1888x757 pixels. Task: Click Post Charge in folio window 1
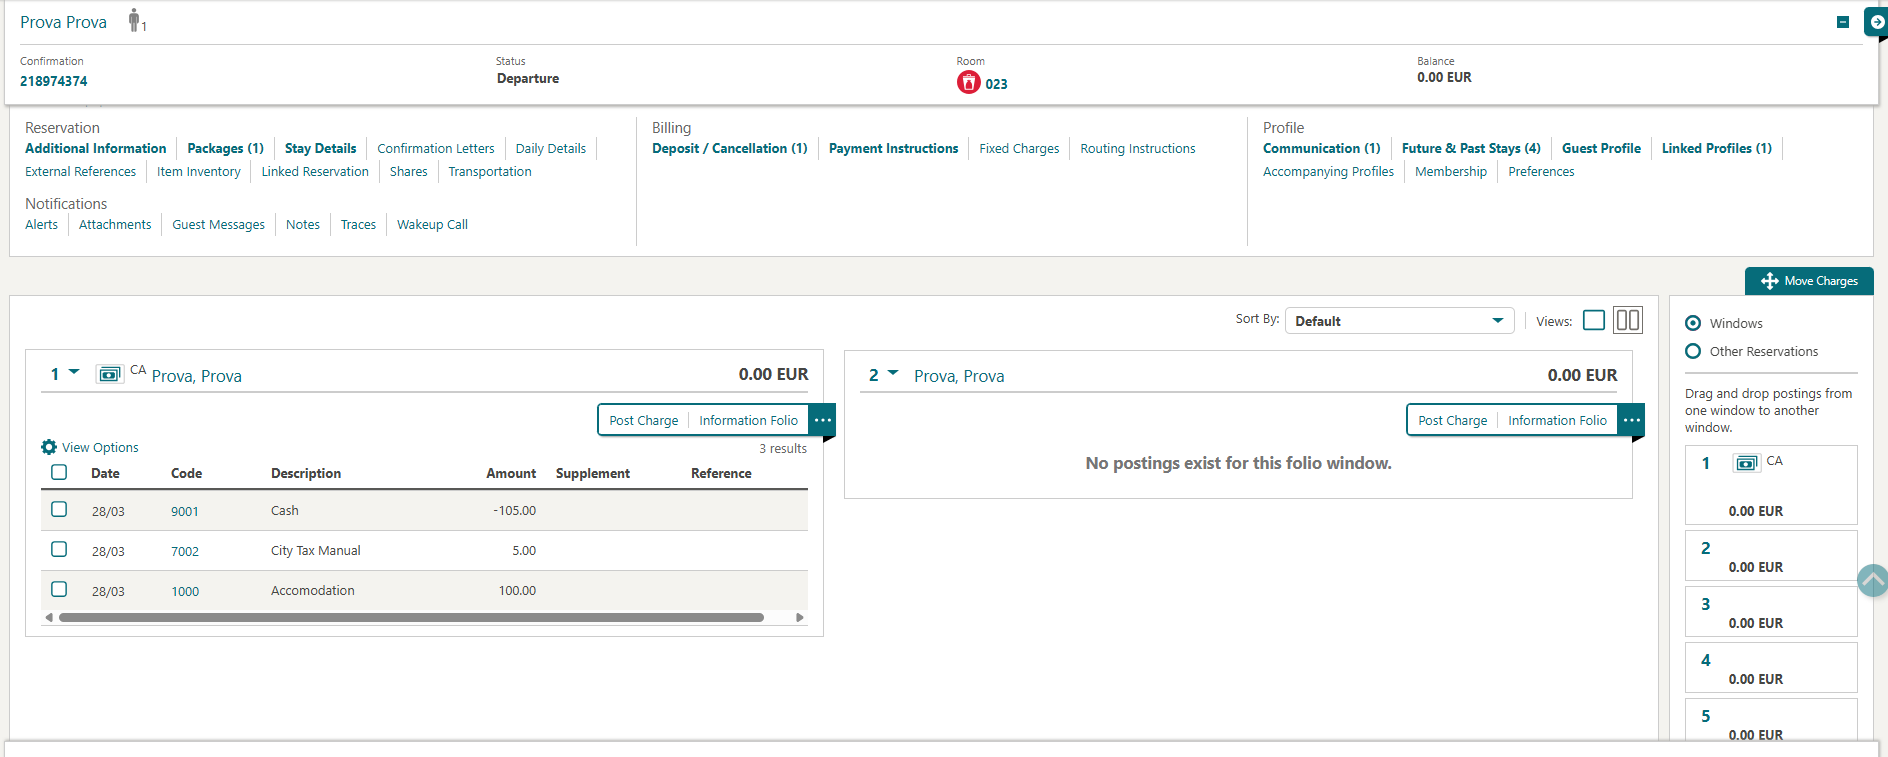pos(644,421)
